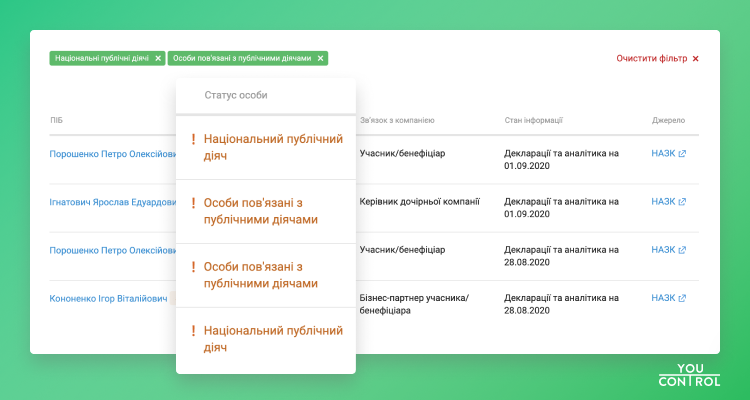Image resolution: width=750 pixels, height=400 pixels.
Task: Click warning icon of second status entry
Action: click(193, 203)
